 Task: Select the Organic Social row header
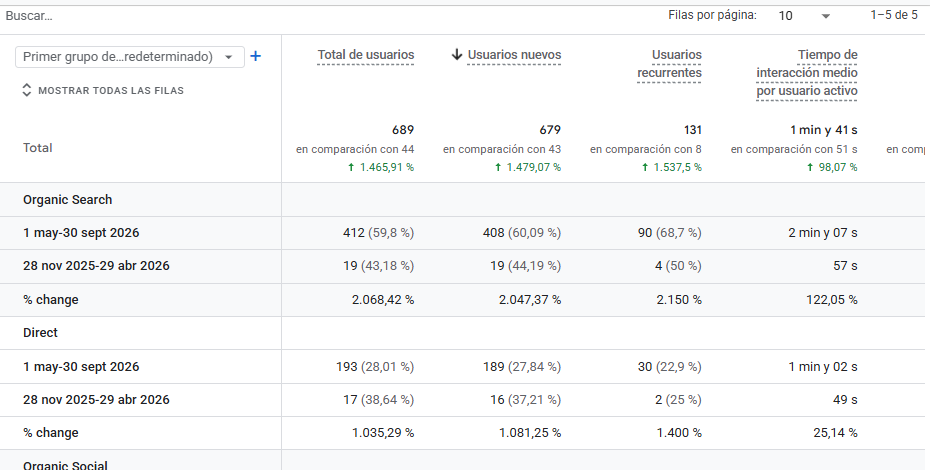click(65, 465)
